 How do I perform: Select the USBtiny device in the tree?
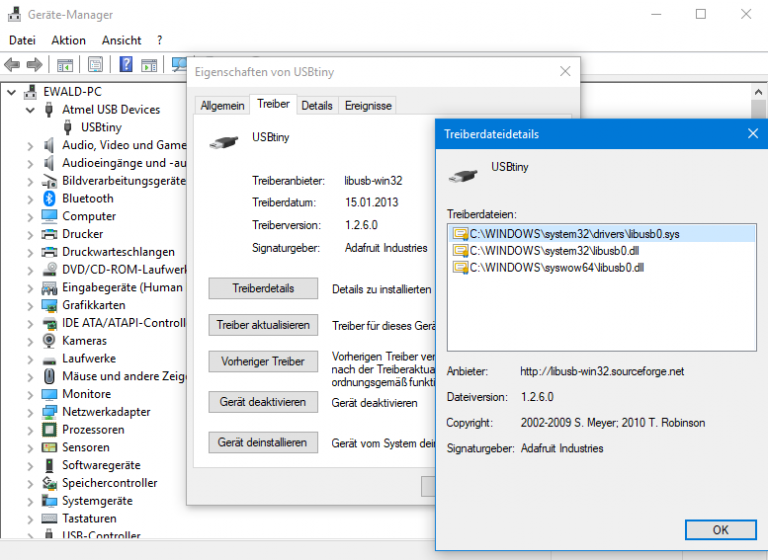coord(101,127)
